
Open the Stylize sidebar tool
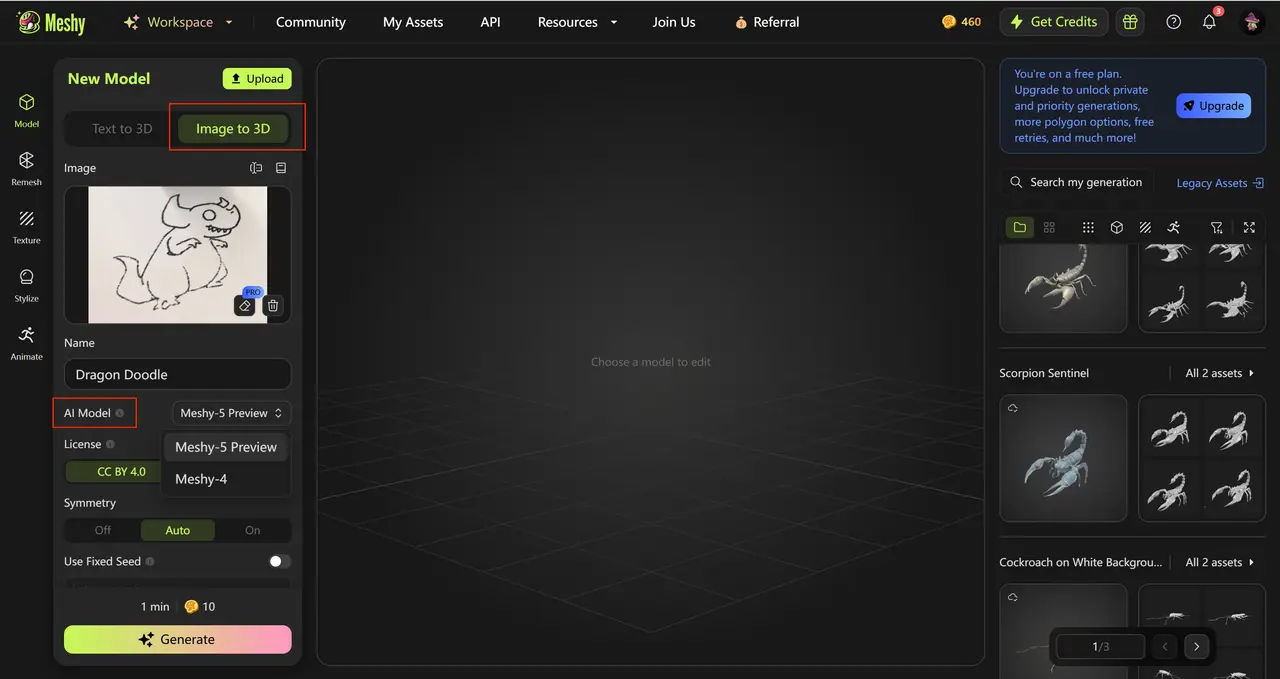[x=26, y=282]
